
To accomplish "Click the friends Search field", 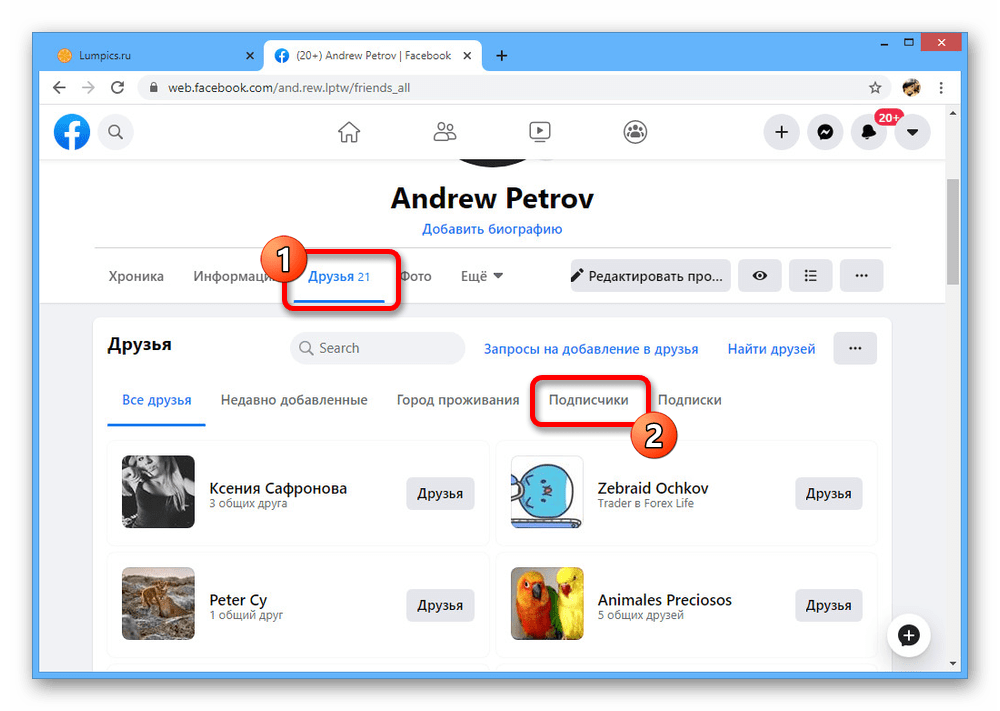I will [x=378, y=348].
